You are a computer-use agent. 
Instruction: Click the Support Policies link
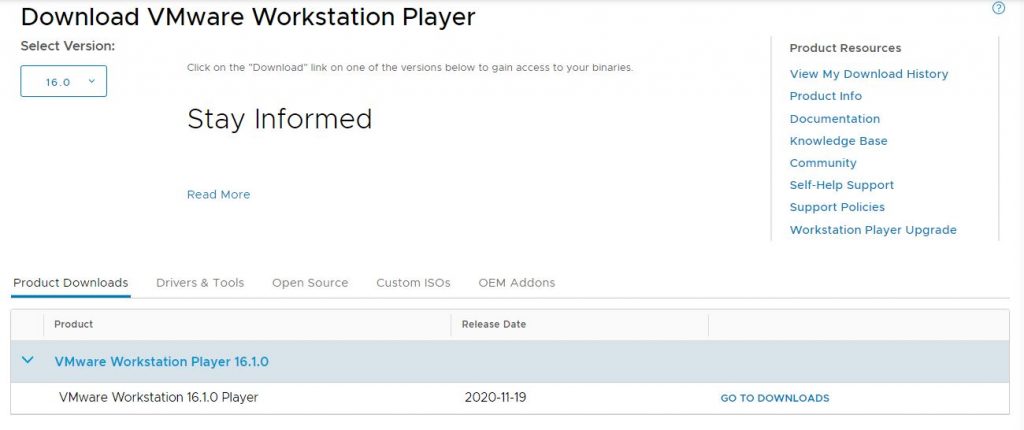837,207
